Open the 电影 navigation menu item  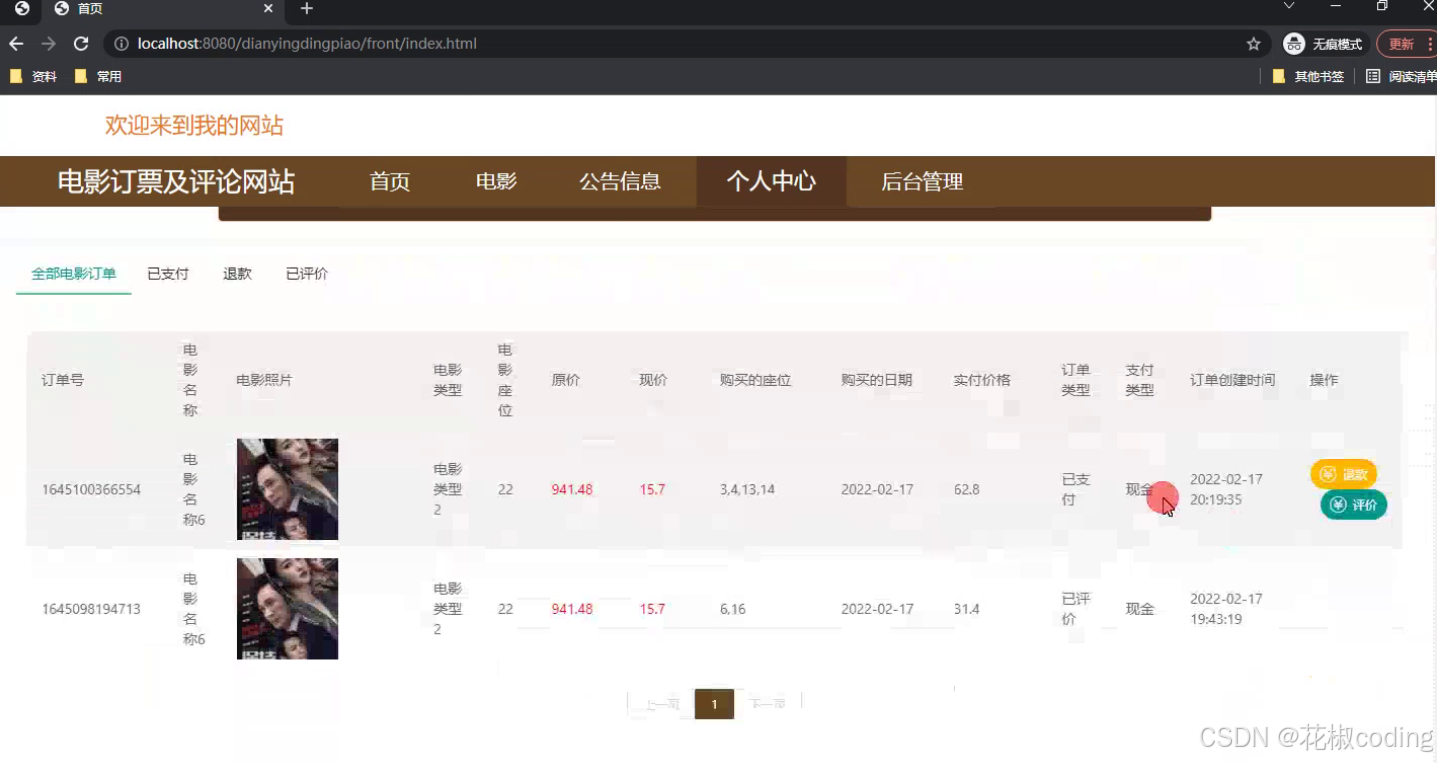tap(496, 181)
